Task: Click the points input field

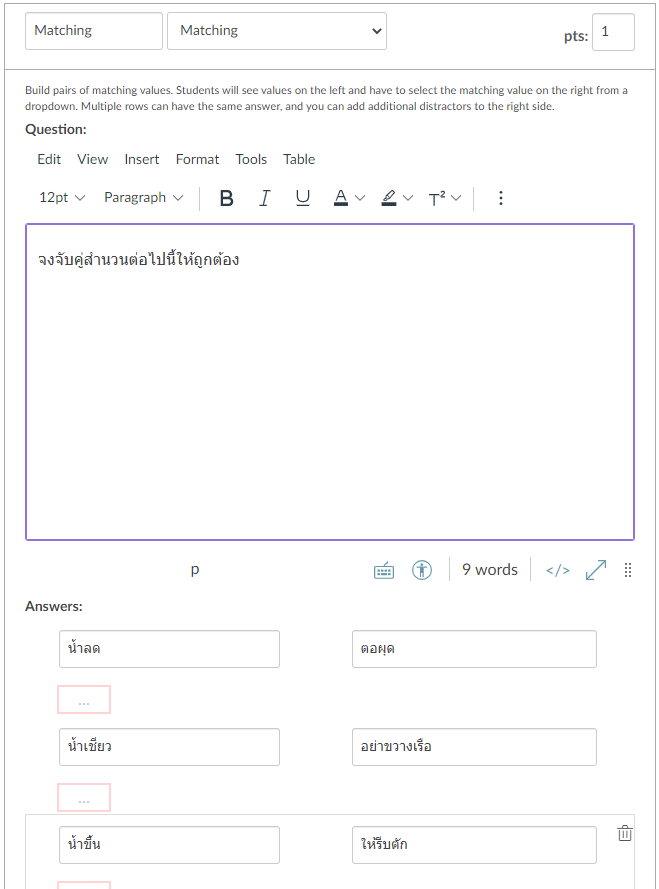Action: coord(613,32)
